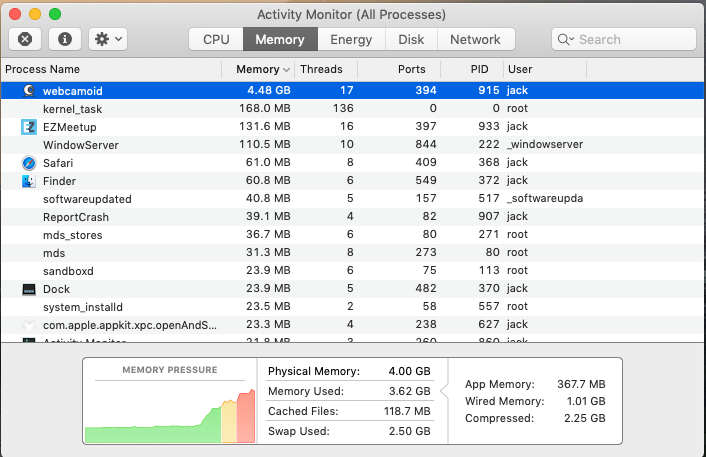Image resolution: width=706 pixels, height=457 pixels.
Task: Open the process info inspector icon
Action: pyautogui.click(x=65, y=39)
